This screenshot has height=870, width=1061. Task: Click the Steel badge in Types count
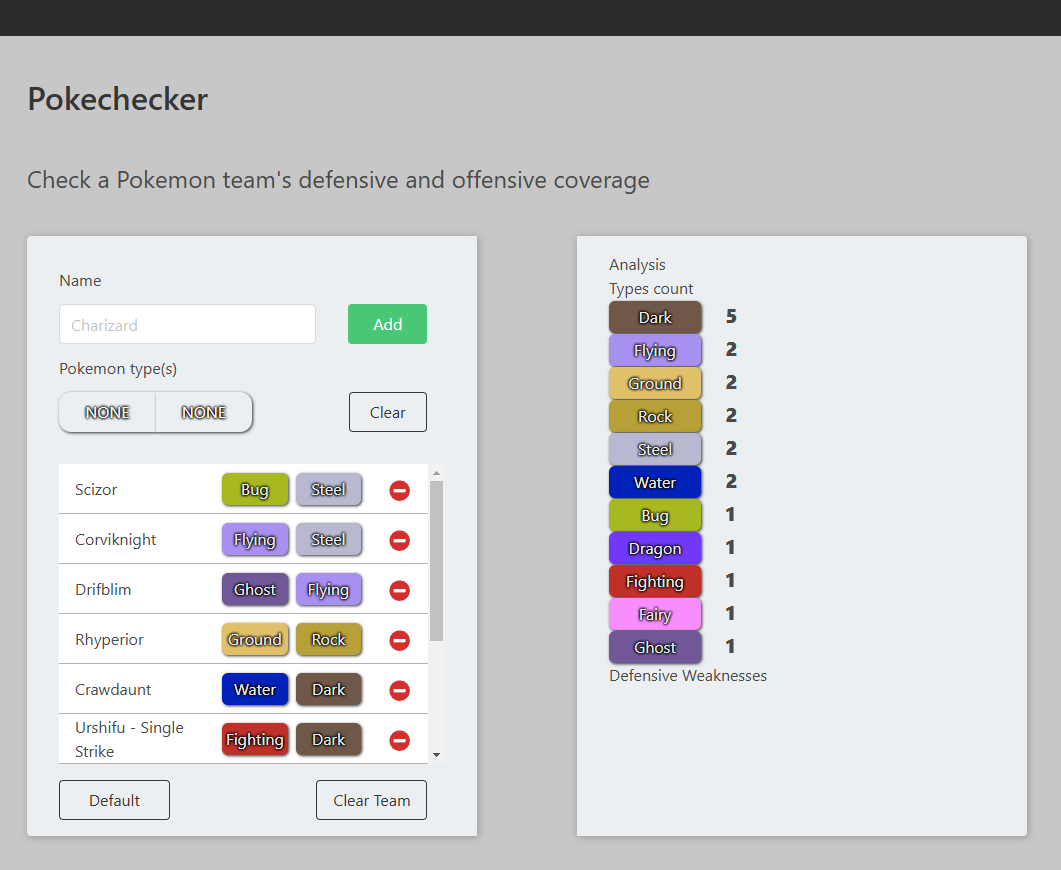tap(655, 450)
